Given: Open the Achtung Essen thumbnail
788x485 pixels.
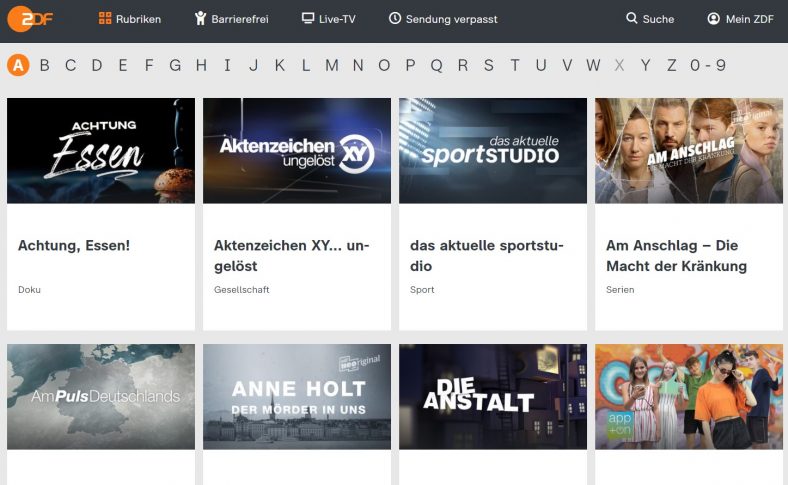Looking at the screenshot, I should [x=101, y=151].
